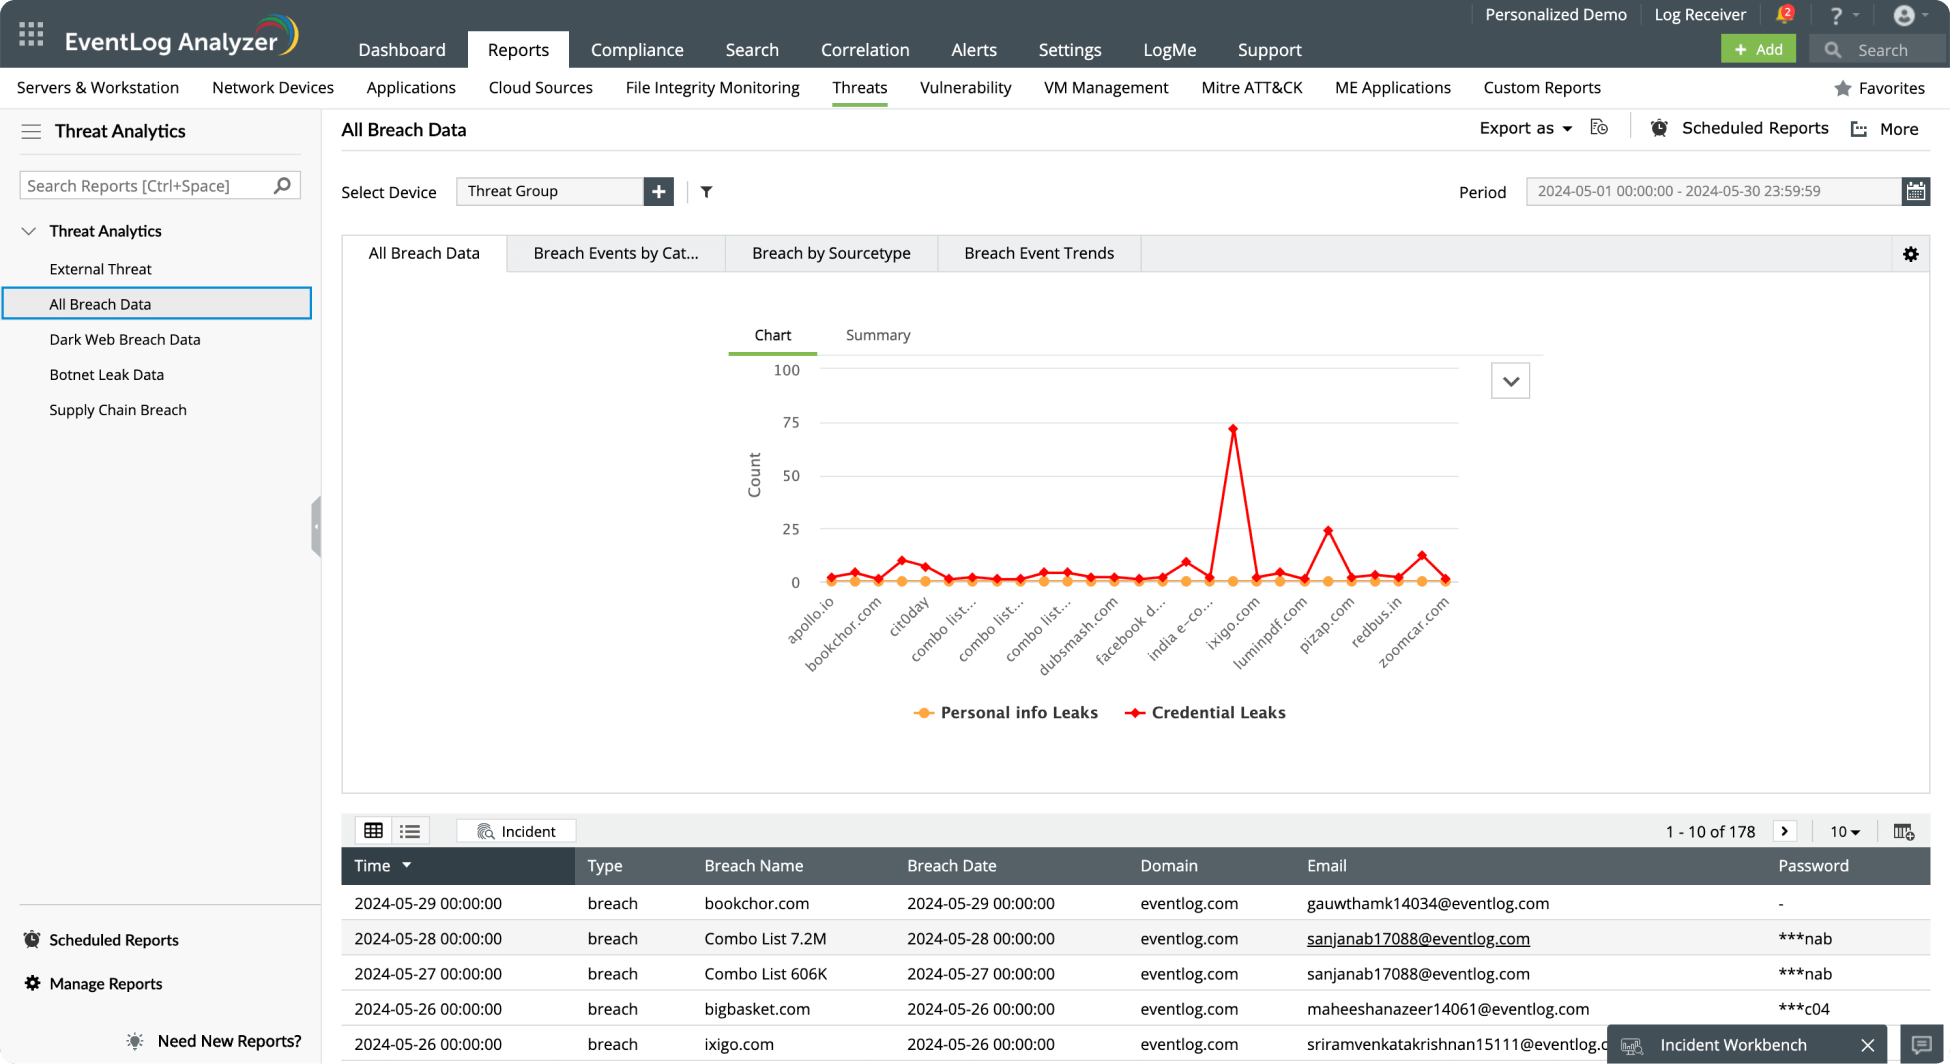Add a device with plus button
Screen dimensions: 1950x1064
point(658,191)
